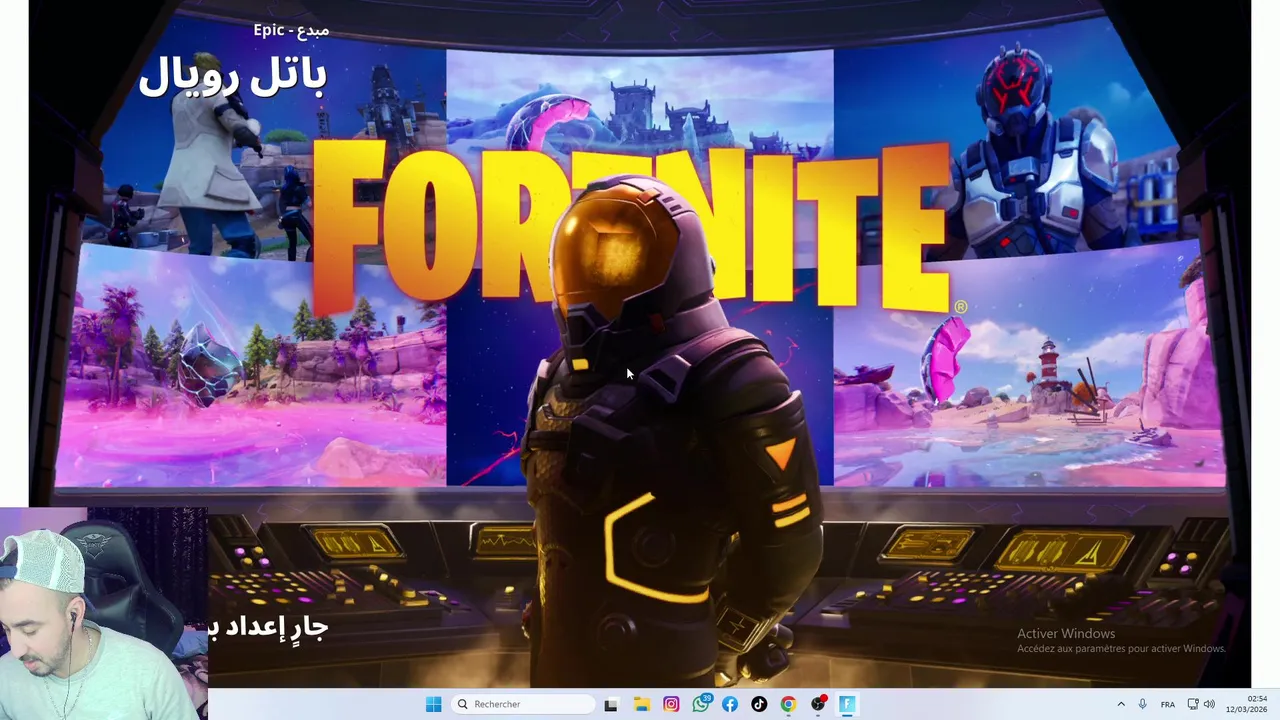The image size is (1280, 720).
Task: Expand the hidden system tray icons
Action: tap(1121, 704)
